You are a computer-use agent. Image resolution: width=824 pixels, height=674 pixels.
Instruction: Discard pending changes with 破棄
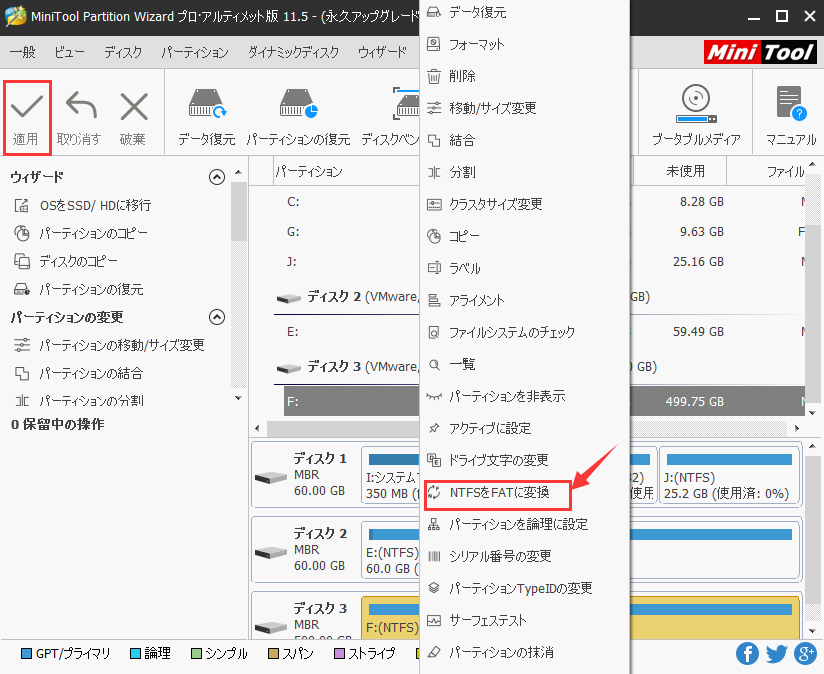point(133,118)
